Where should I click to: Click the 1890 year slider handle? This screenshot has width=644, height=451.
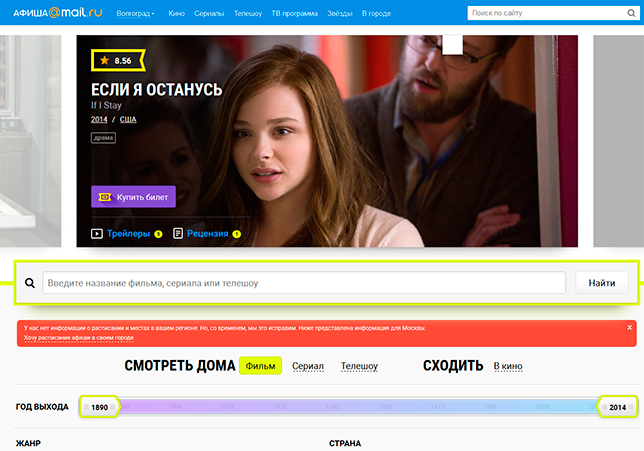click(x=99, y=407)
